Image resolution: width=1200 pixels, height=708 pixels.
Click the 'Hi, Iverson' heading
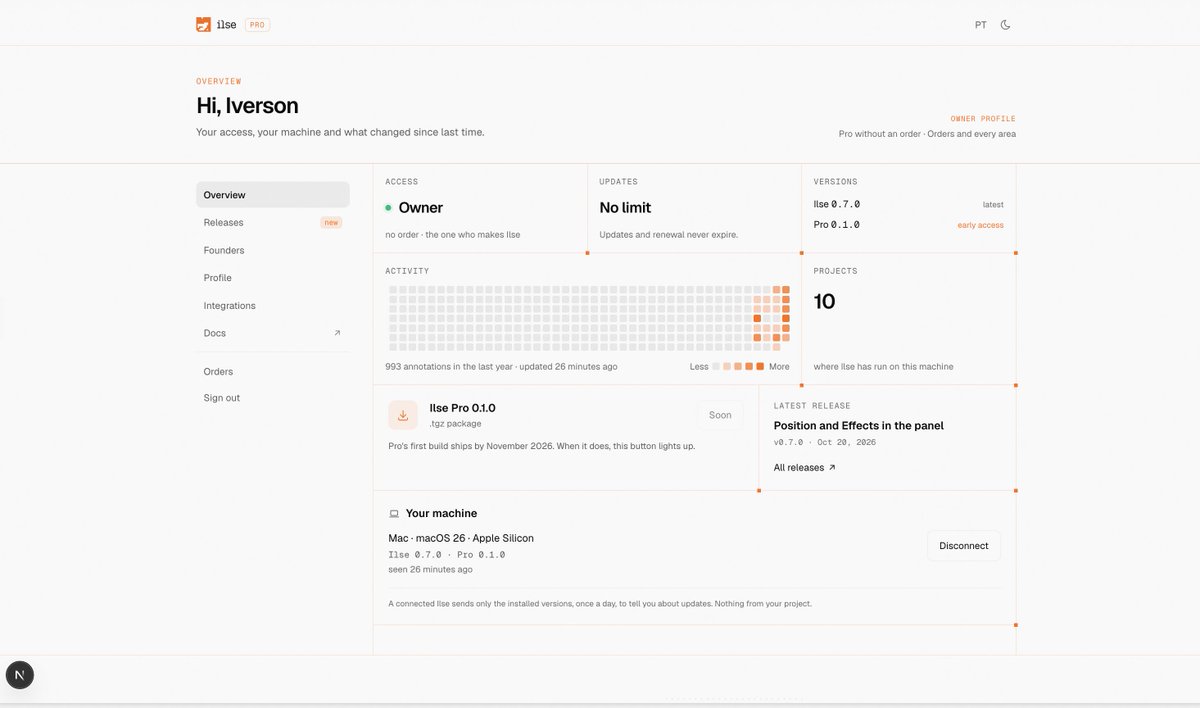[x=247, y=105]
